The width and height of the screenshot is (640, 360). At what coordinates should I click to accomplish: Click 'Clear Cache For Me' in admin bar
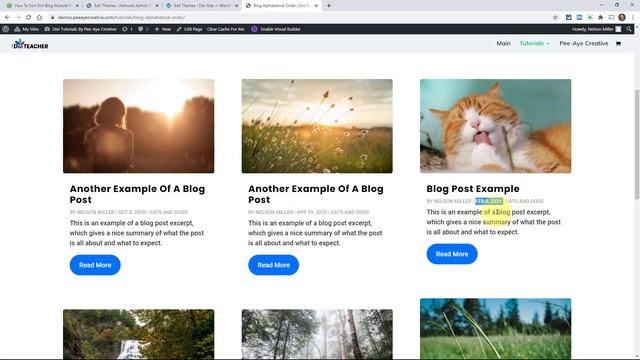click(226, 29)
